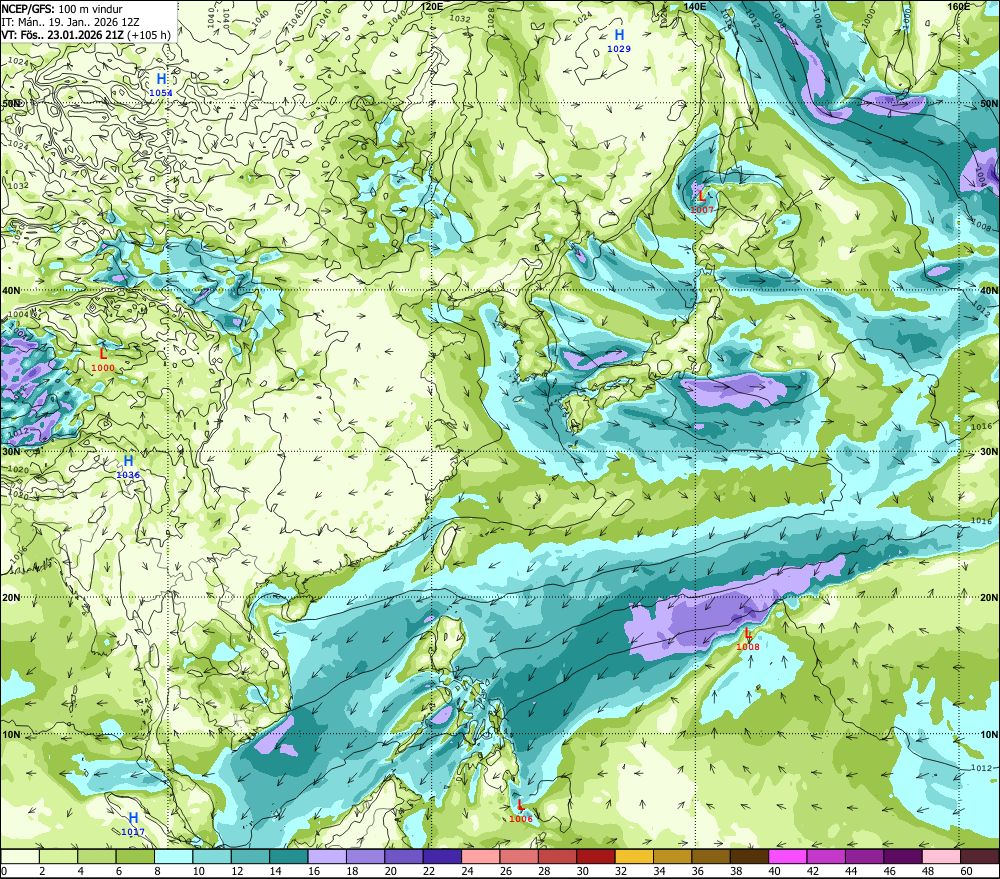Pick the bright magenta swatch between 40 and 42
The height and width of the screenshot is (879, 1000).
[788, 856]
